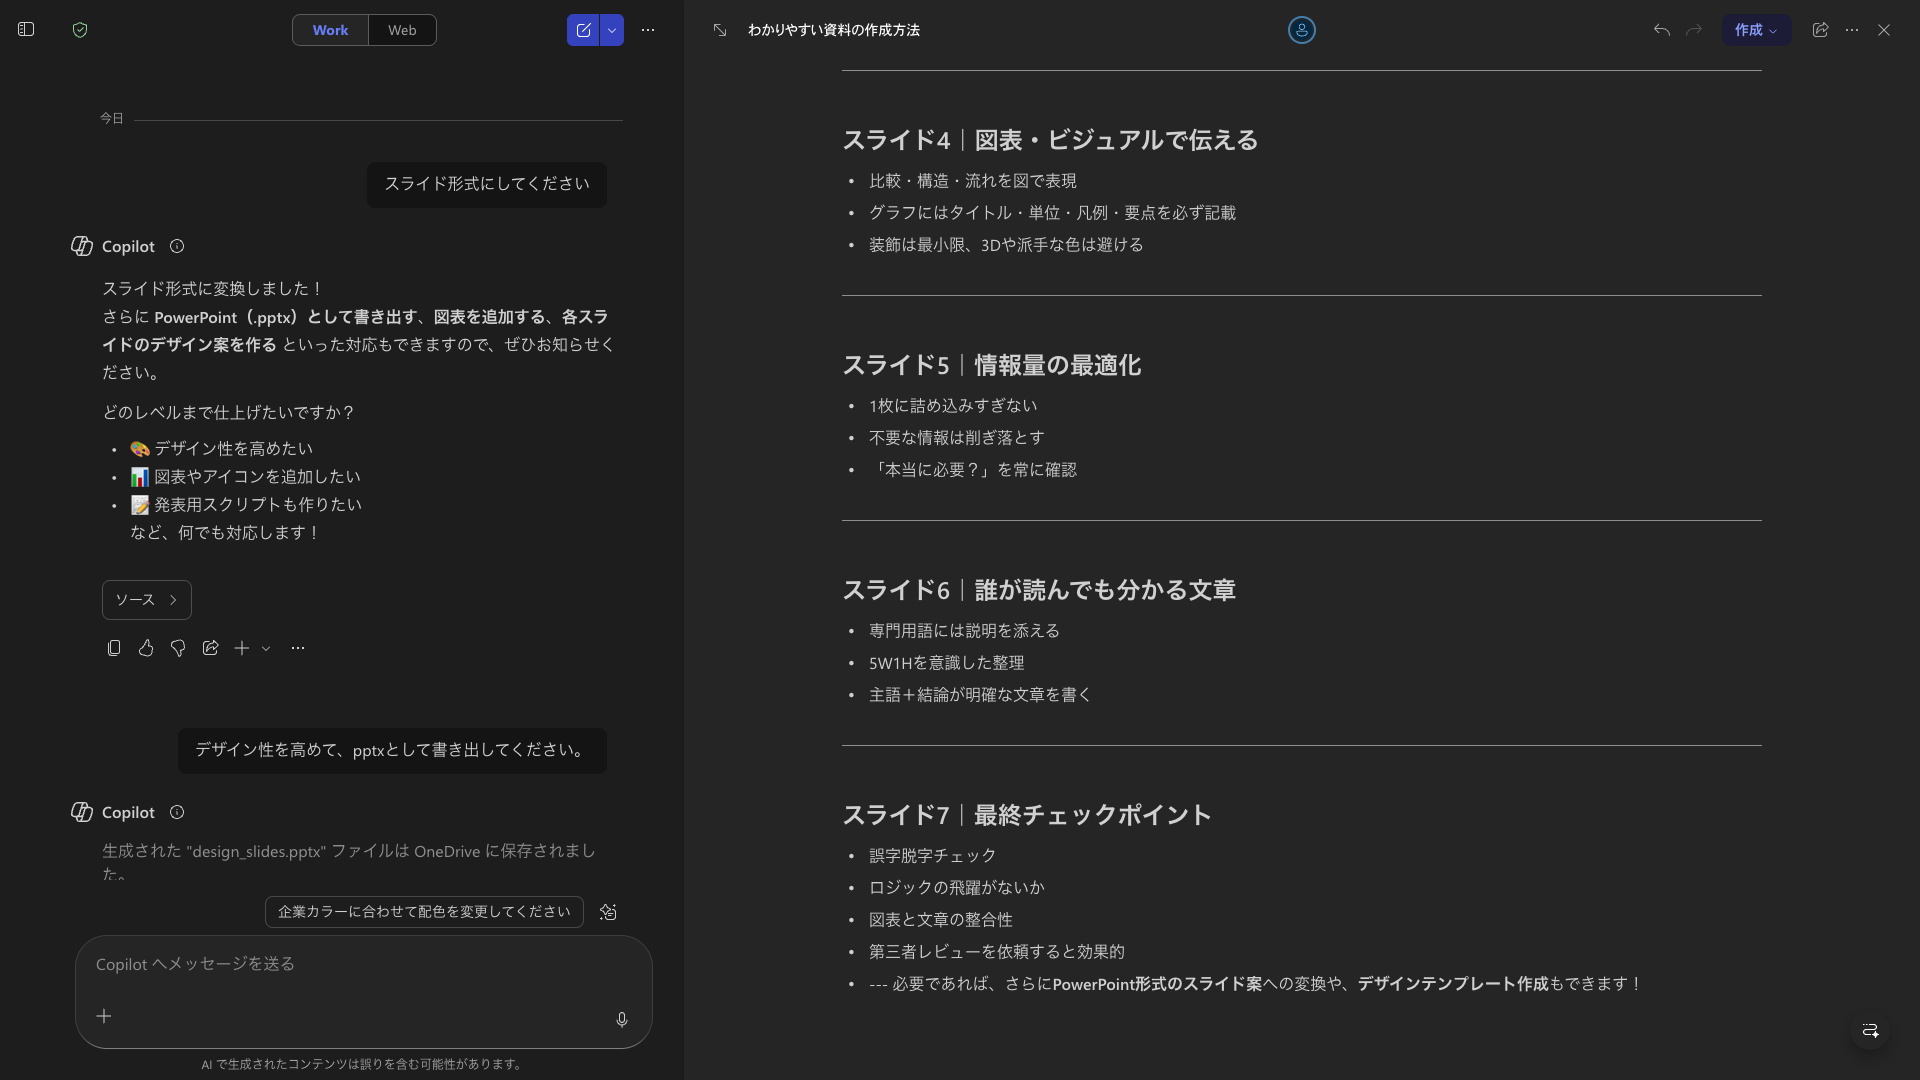The image size is (1920, 1080).
Task: Click the 企業カラーに合わせて配色を変更してください suggestion
Action: pyautogui.click(x=423, y=911)
